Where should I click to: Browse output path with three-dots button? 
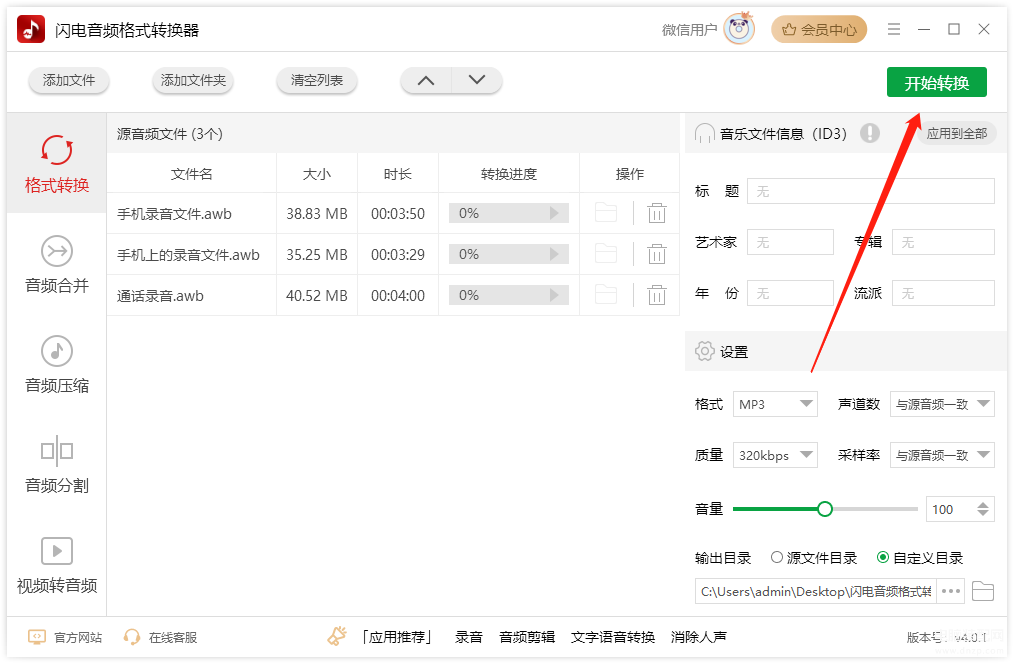[951, 591]
